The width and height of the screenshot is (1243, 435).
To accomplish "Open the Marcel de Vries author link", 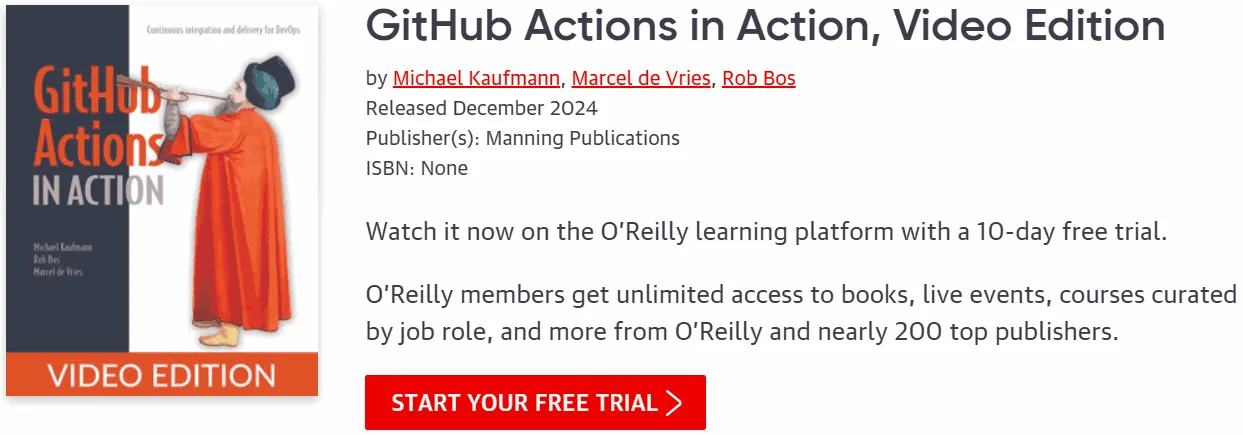I will [641, 78].
